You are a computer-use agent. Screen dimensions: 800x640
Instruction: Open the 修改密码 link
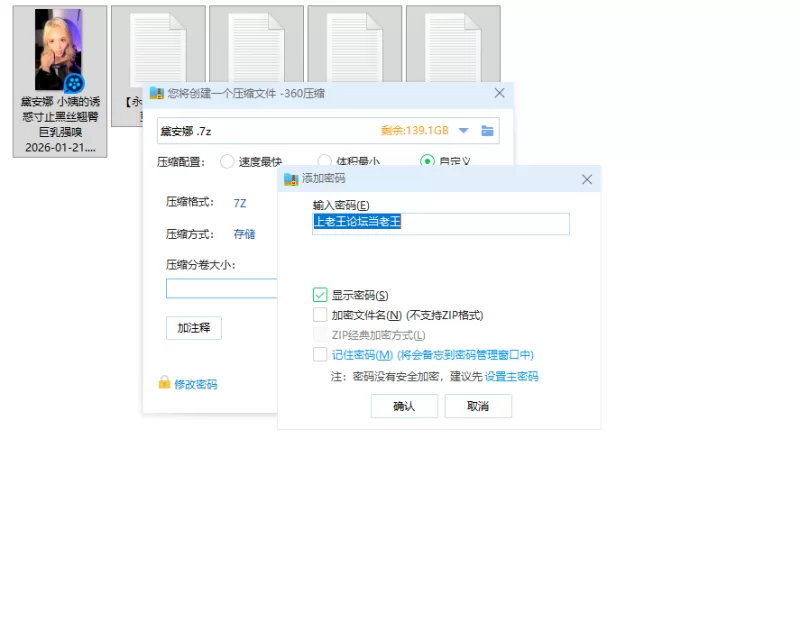[x=195, y=384]
